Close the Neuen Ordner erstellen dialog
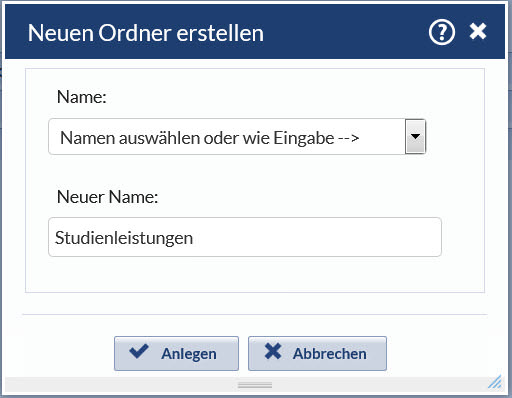The width and height of the screenshot is (512, 398). pos(478,31)
